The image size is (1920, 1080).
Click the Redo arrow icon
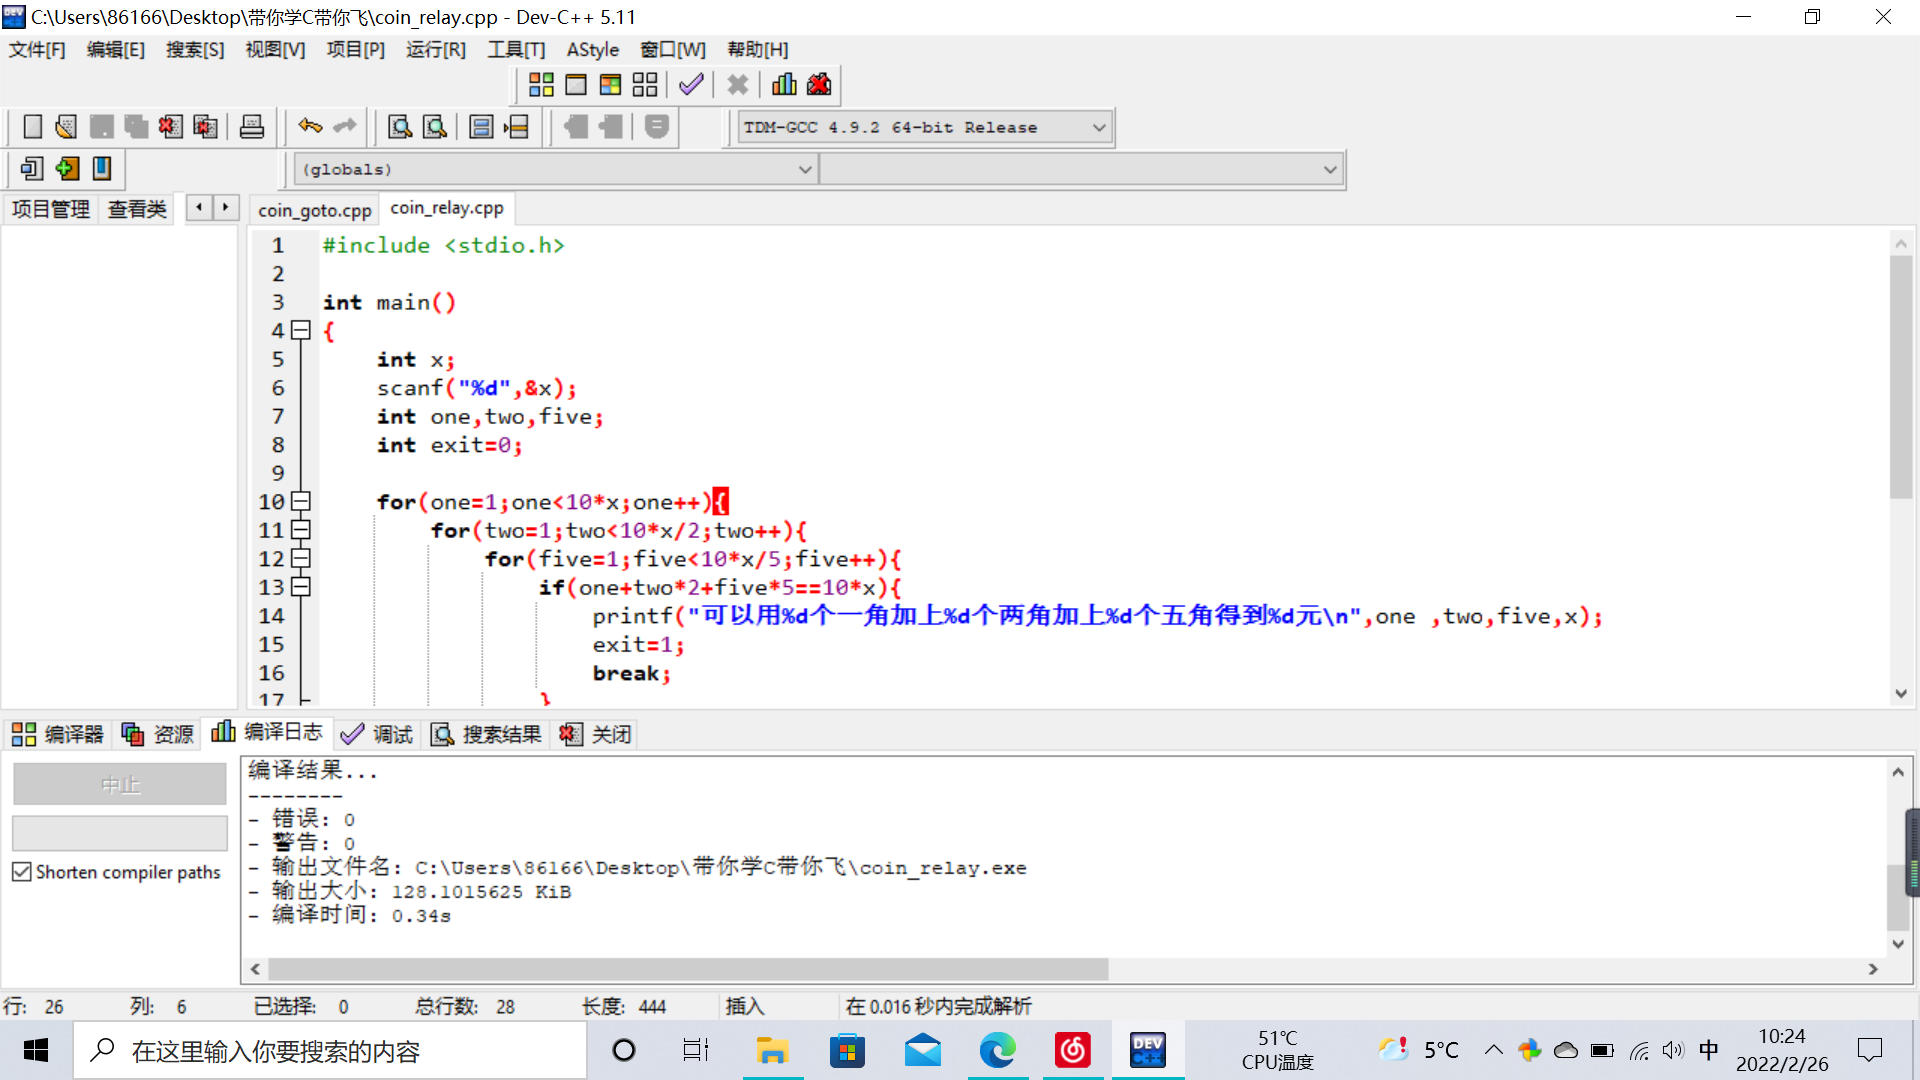click(x=345, y=126)
